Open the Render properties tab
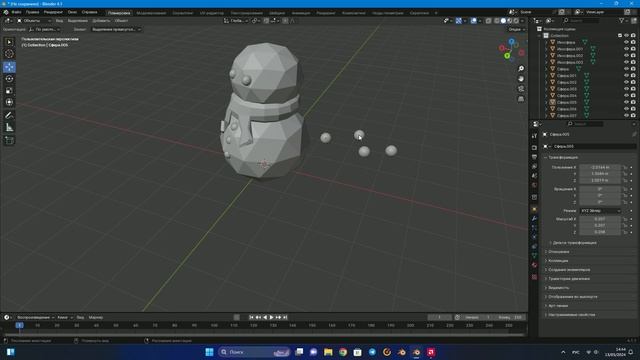The height and width of the screenshot is (360, 640). (534, 147)
